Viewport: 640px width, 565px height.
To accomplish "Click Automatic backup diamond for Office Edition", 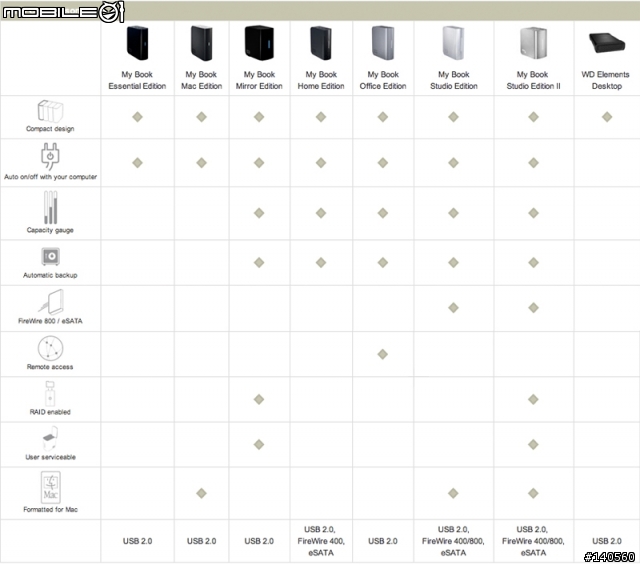I will coord(383,262).
